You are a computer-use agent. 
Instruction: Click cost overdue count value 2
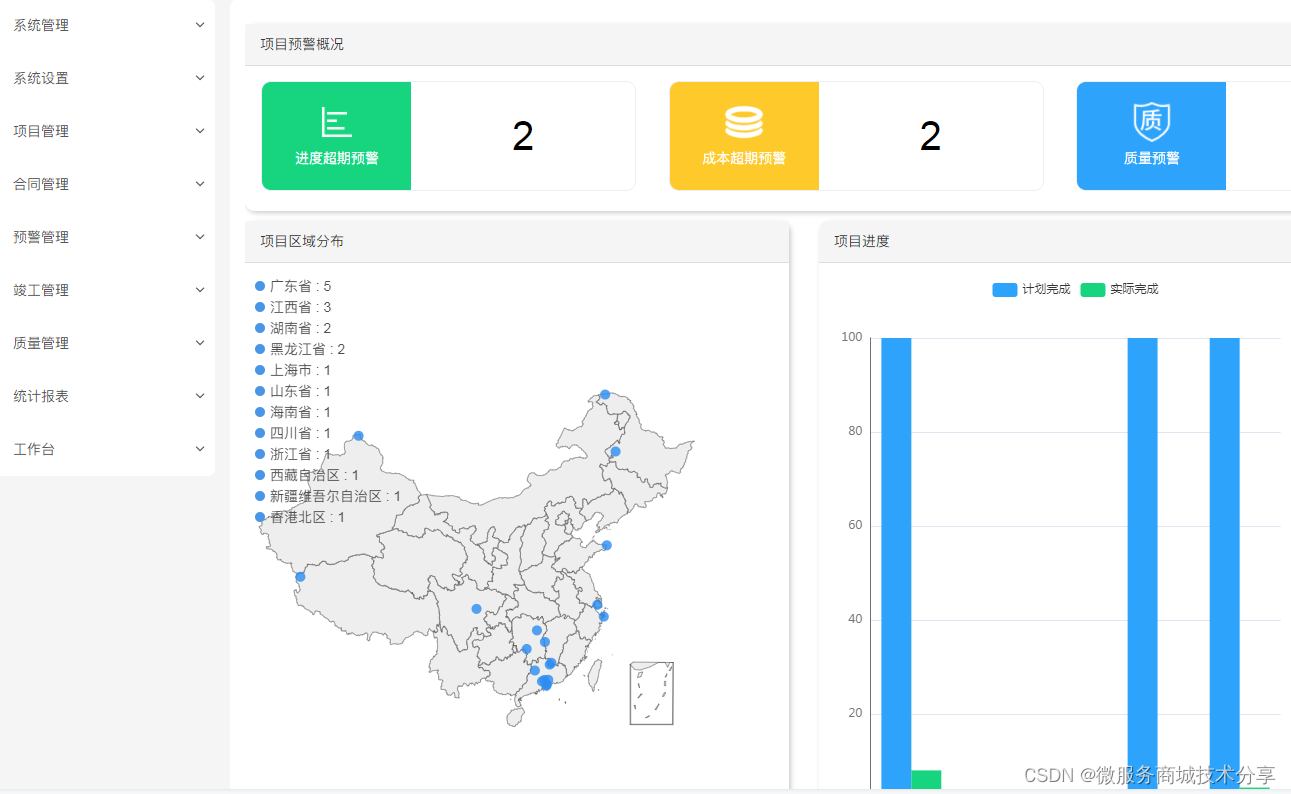click(931, 137)
